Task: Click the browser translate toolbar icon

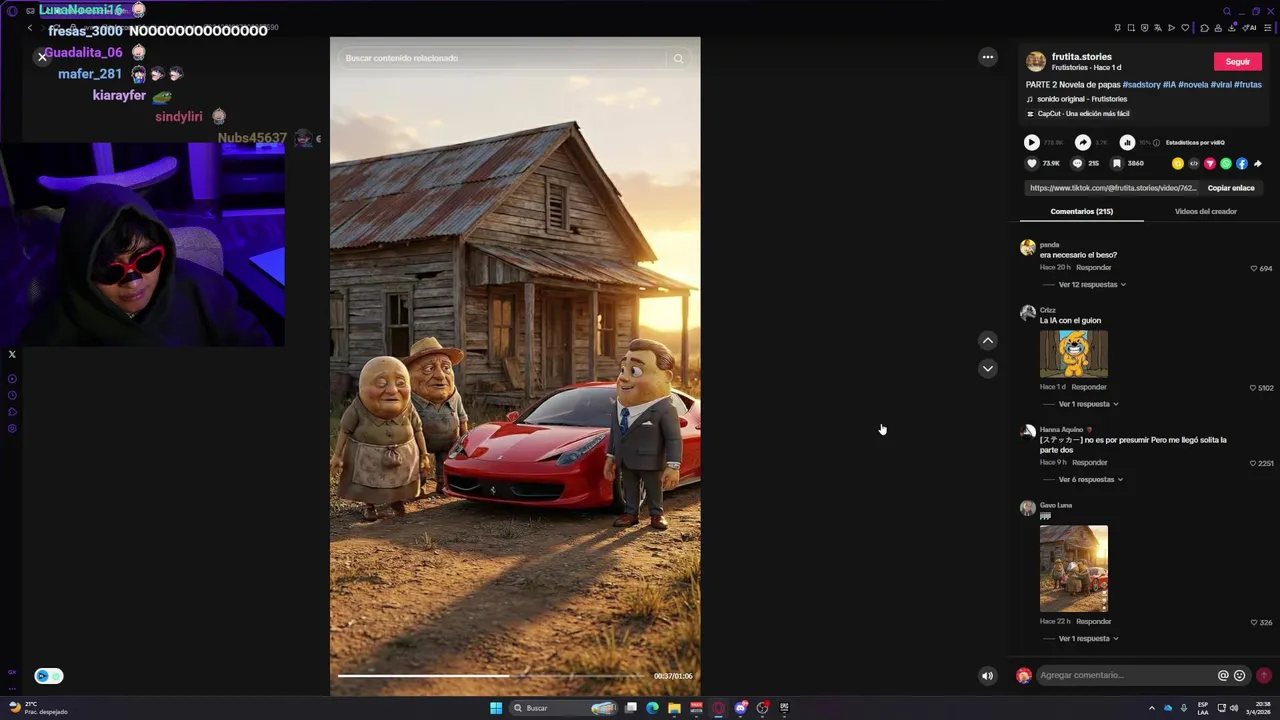Action: [1158, 28]
